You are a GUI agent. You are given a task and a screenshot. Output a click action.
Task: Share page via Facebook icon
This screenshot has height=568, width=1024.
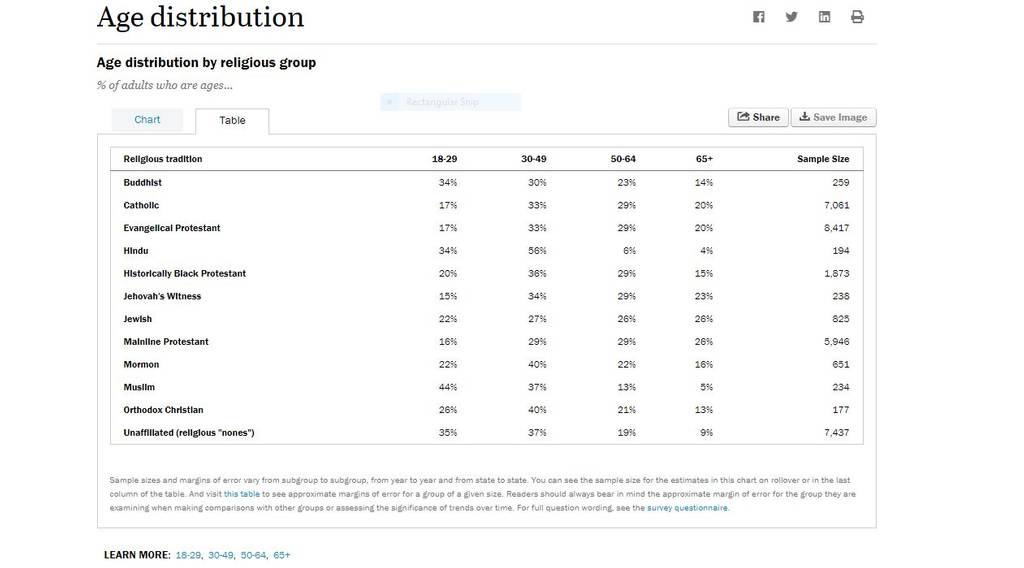click(758, 17)
